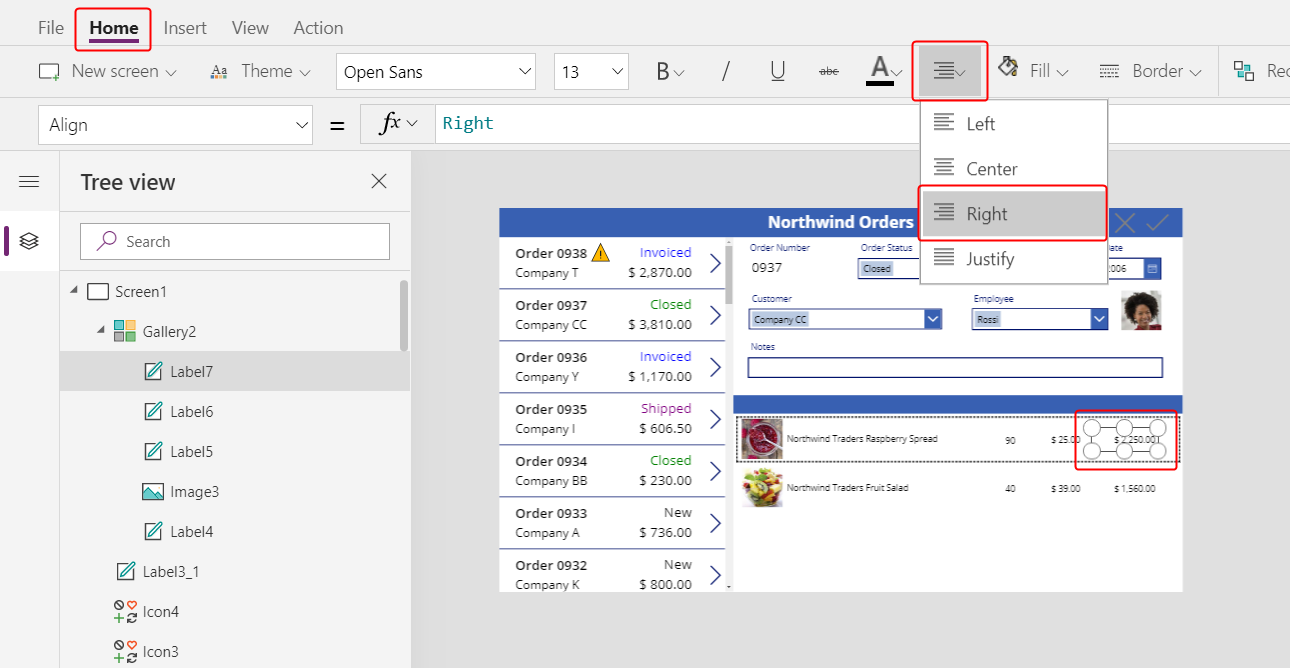Close the Tree view panel
Viewport: 1290px width, 668px height.
click(x=379, y=181)
